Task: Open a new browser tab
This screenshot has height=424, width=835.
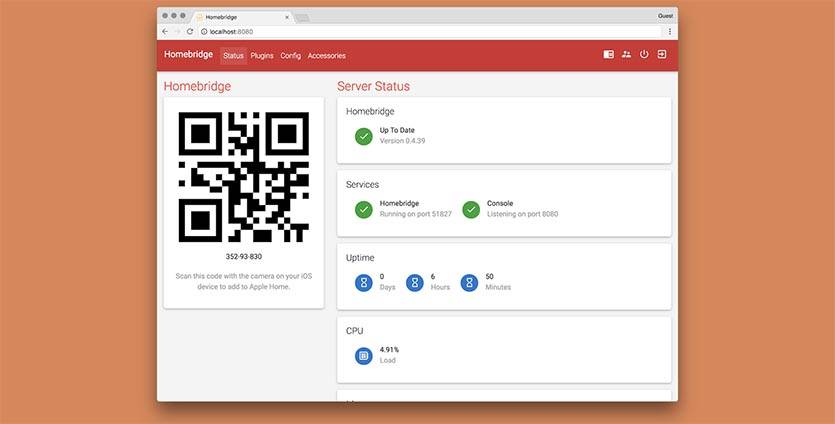Action: click(303, 17)
